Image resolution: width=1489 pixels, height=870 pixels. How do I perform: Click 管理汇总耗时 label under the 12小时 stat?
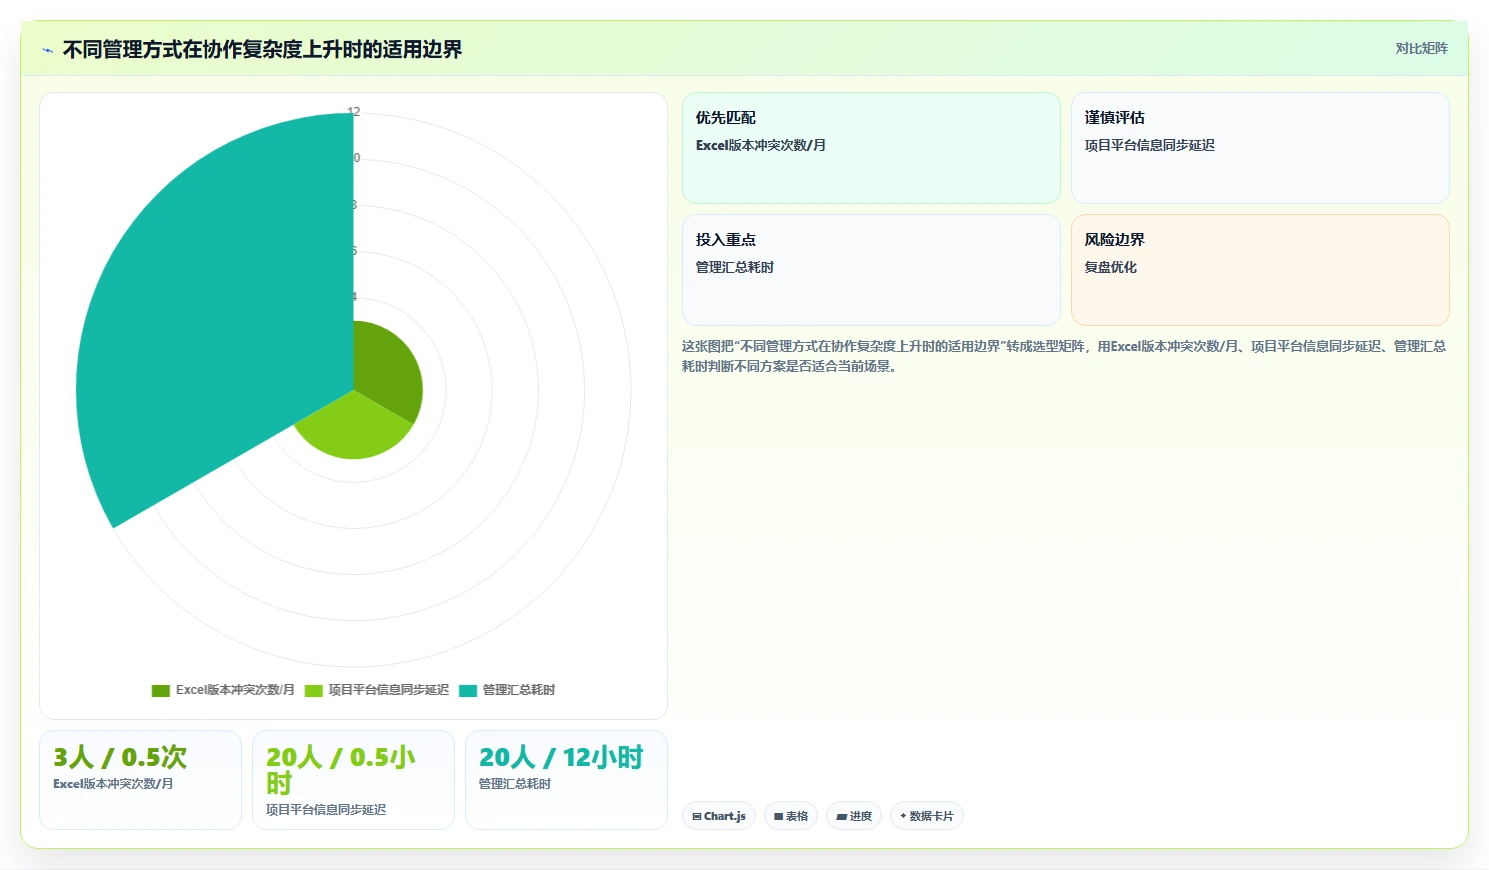(x=515, y=784)
